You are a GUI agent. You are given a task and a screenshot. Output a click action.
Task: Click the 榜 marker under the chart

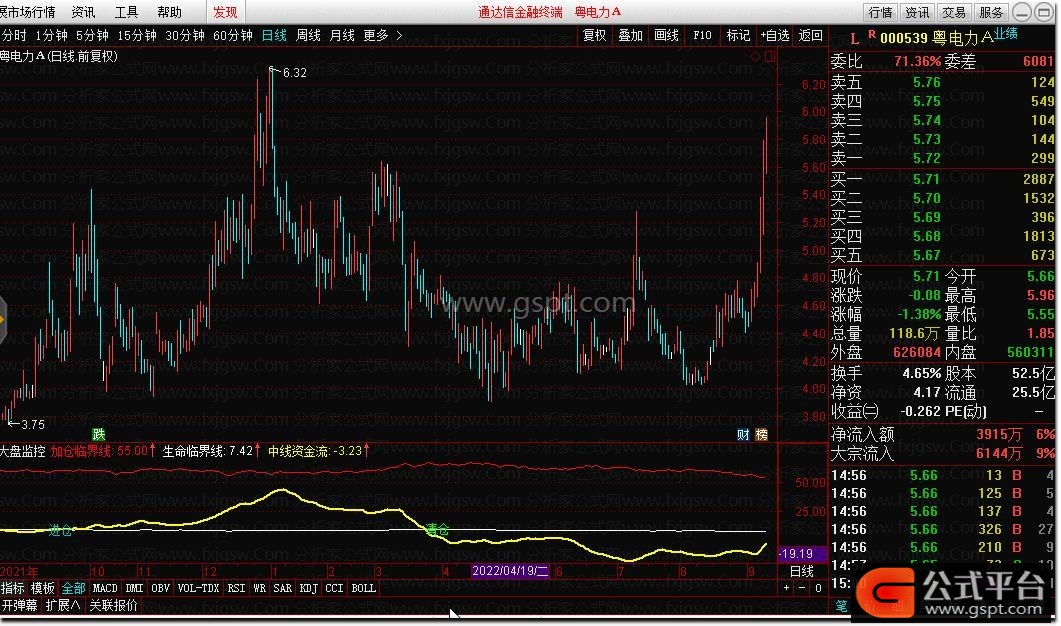762,434
